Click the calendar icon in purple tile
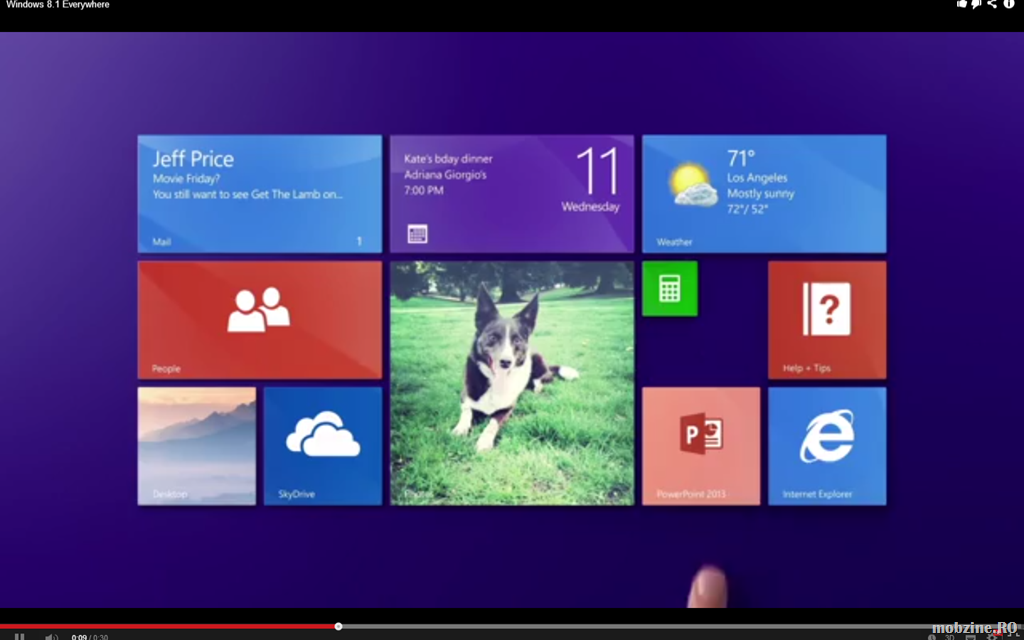Viewport: 1024px width, 640px height. point(417,233)
